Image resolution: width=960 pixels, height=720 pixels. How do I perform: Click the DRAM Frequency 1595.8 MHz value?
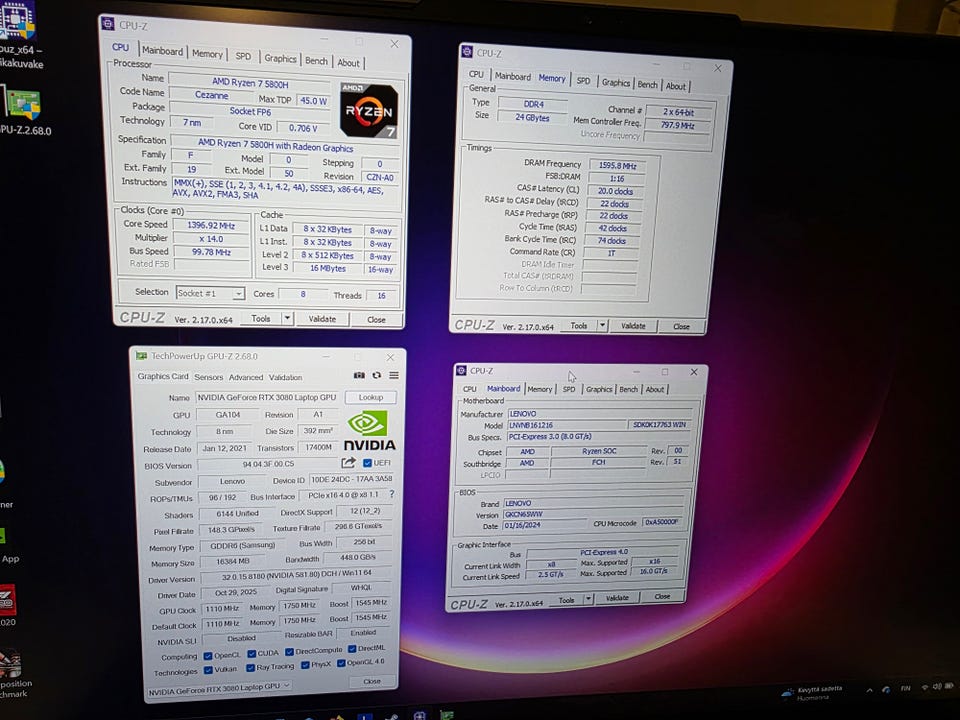coord(617,165)
